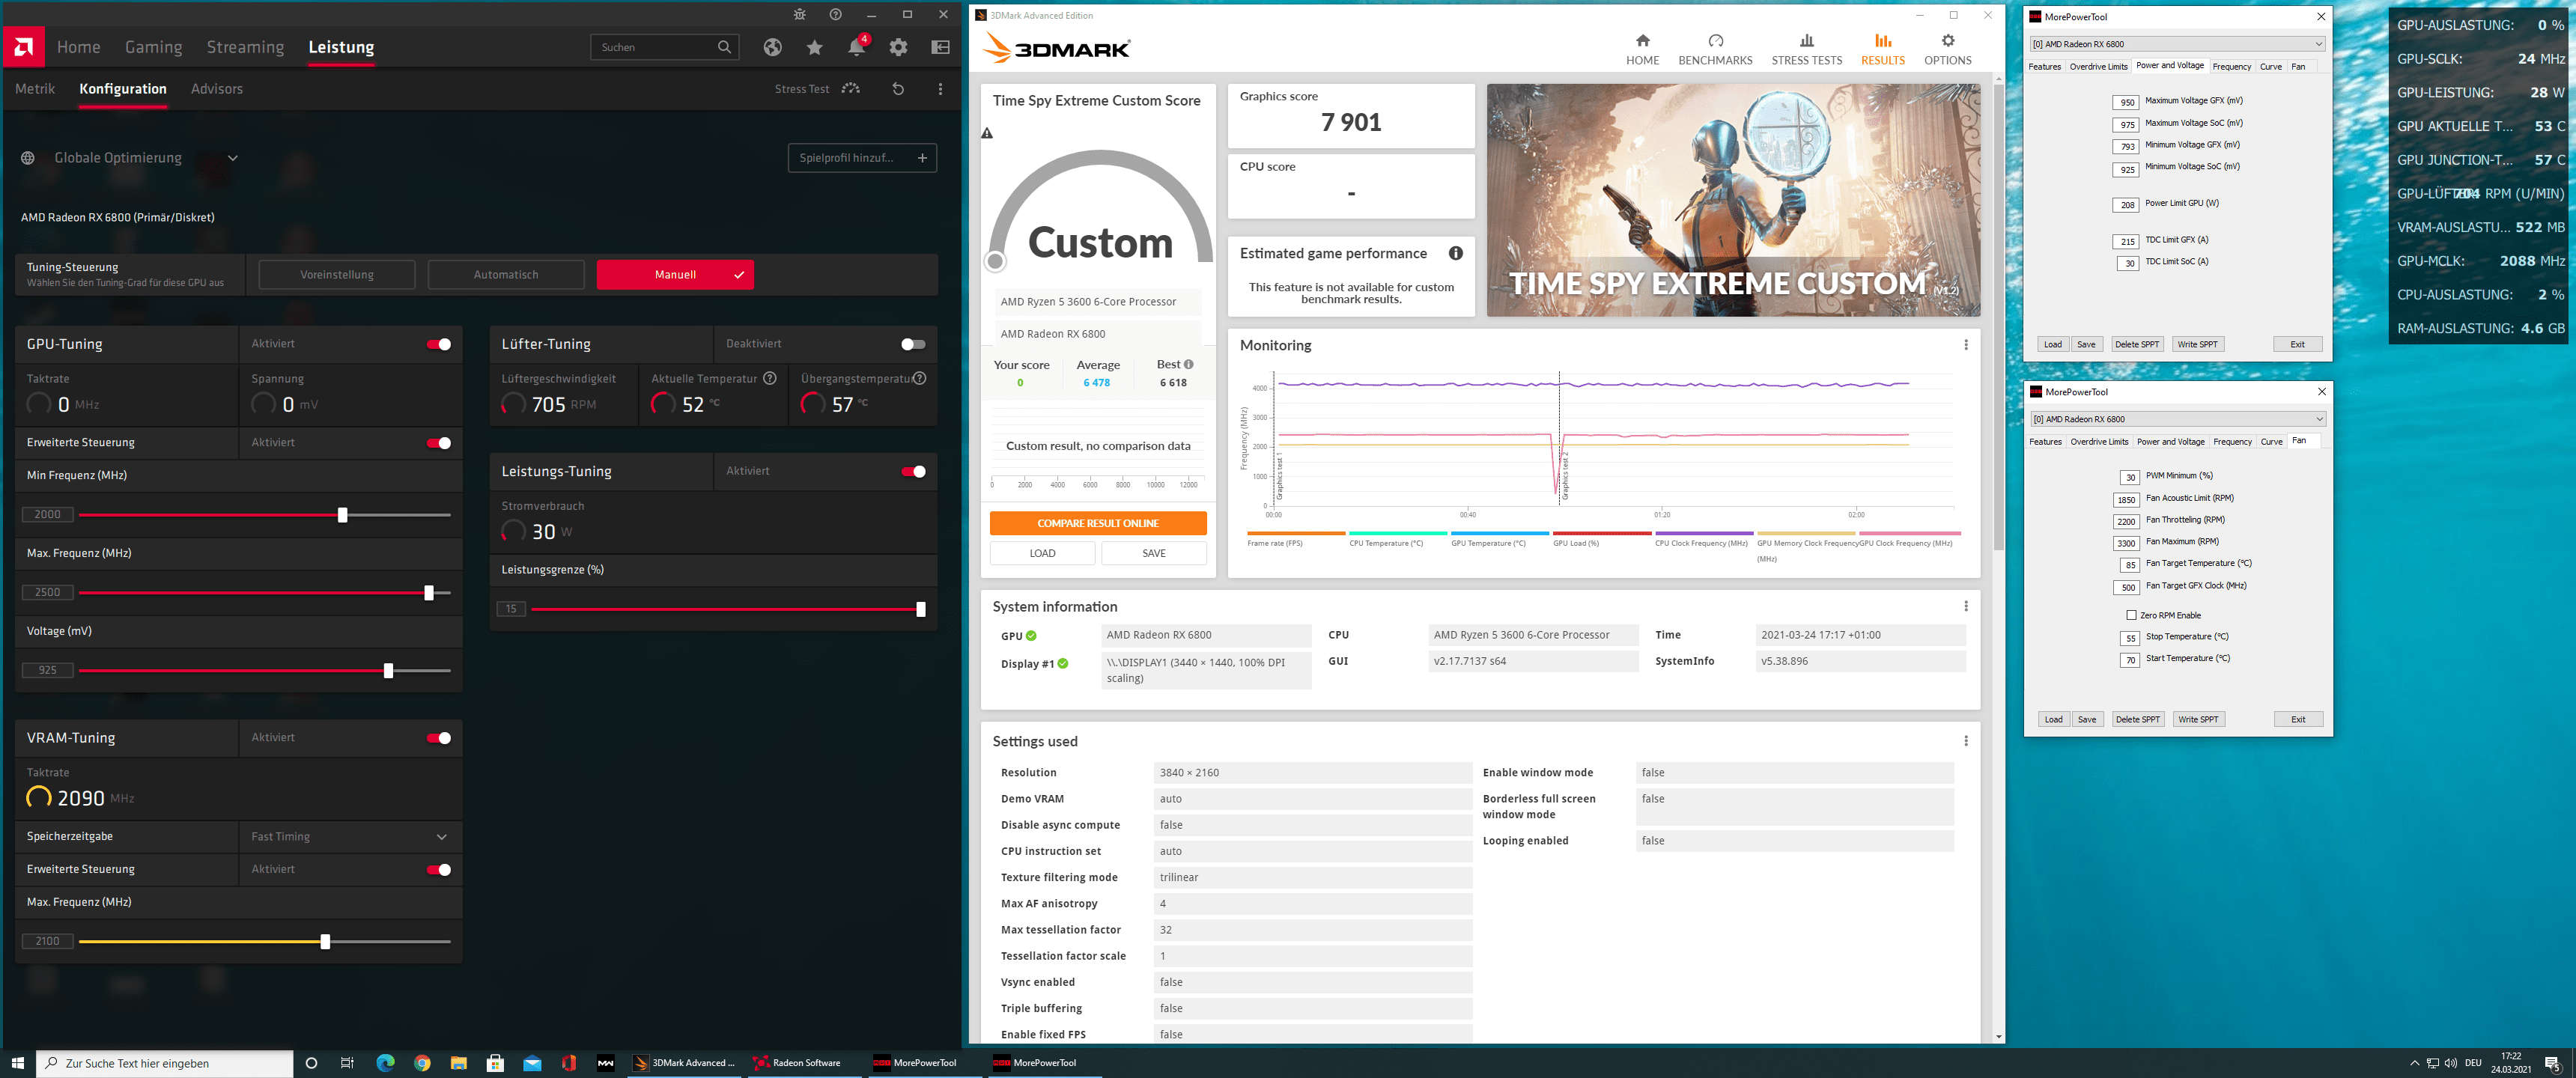Enable Lüfter-Tuning switch
Viewport: 2576px width, 1078px height.
pyautogui.click(x=913, y=344)
